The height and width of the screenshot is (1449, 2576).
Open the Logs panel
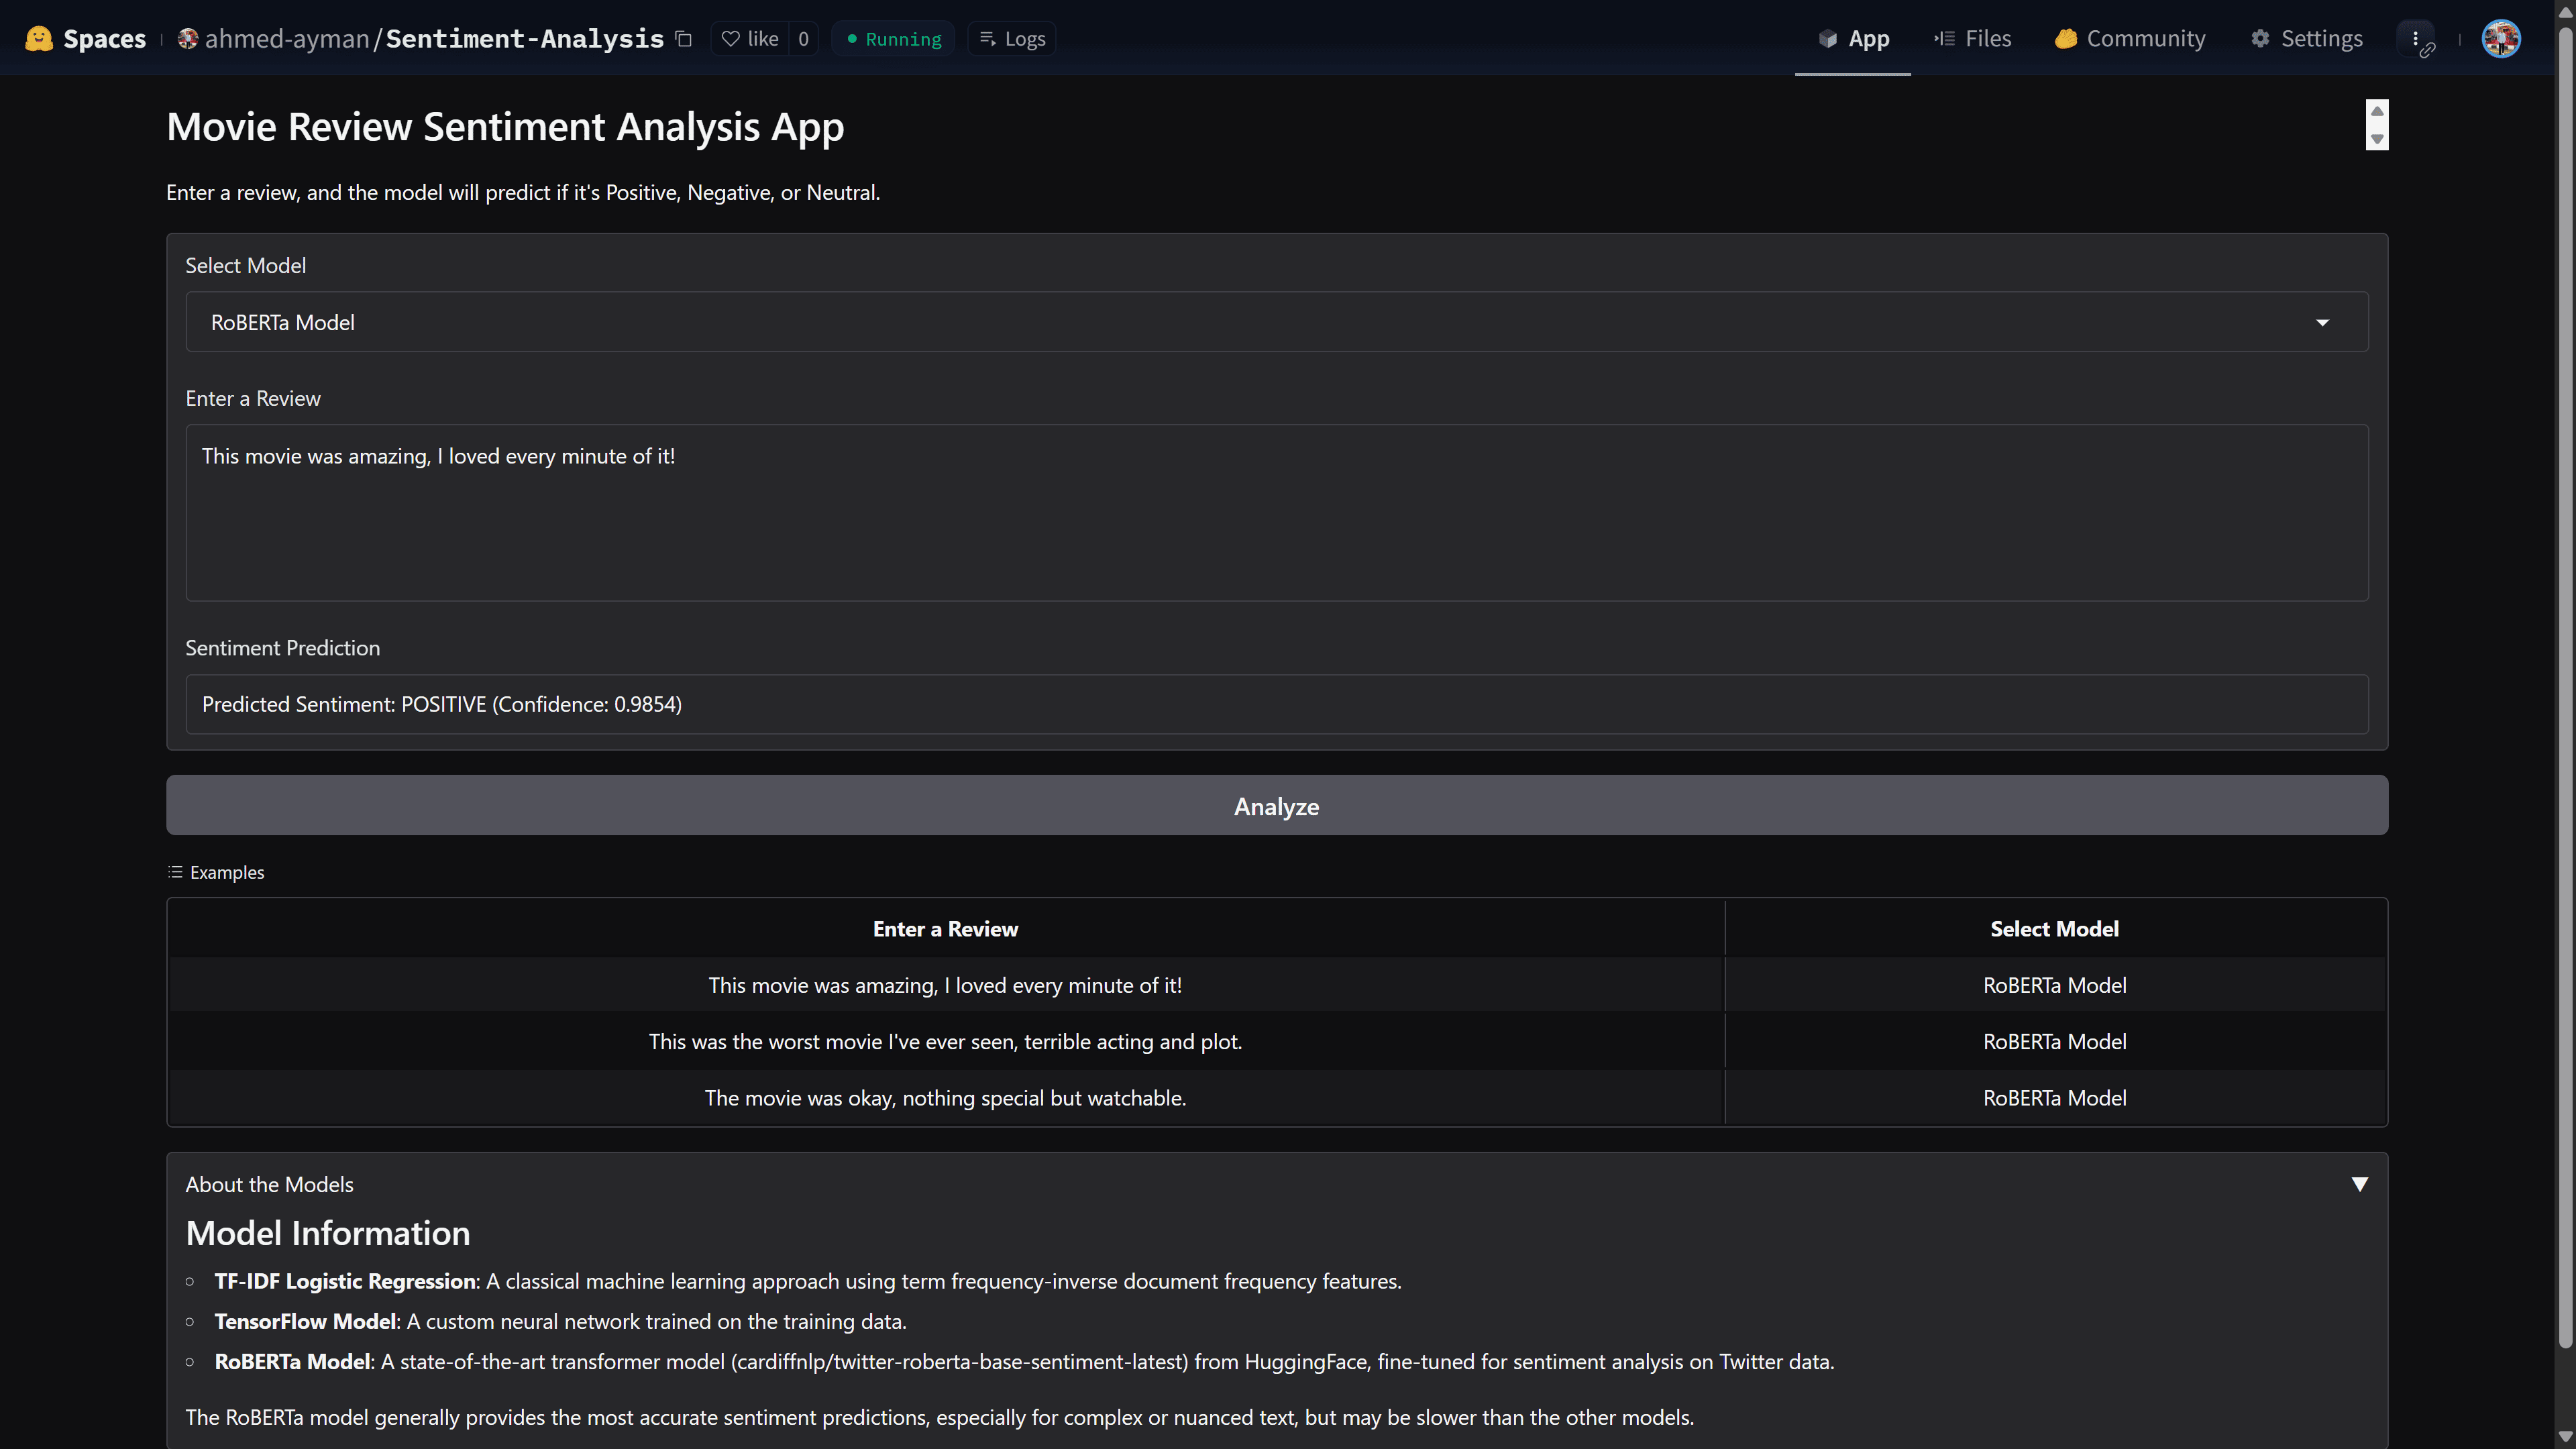1012,39
